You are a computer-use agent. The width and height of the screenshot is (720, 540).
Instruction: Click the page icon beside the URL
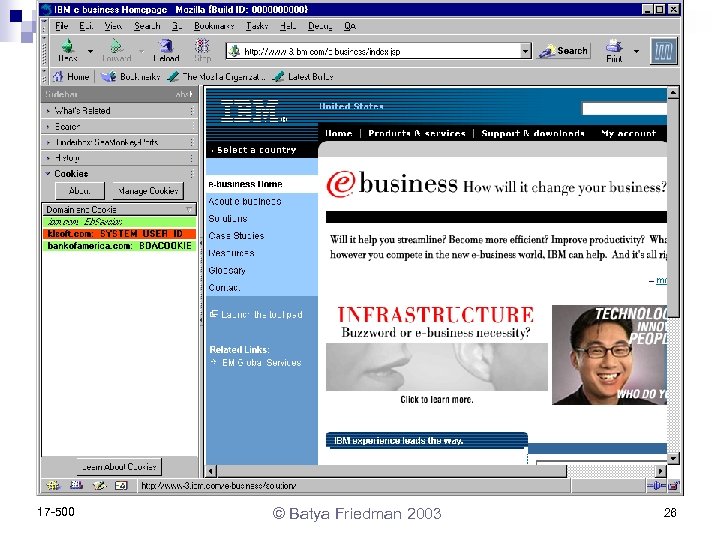(234, 51)
